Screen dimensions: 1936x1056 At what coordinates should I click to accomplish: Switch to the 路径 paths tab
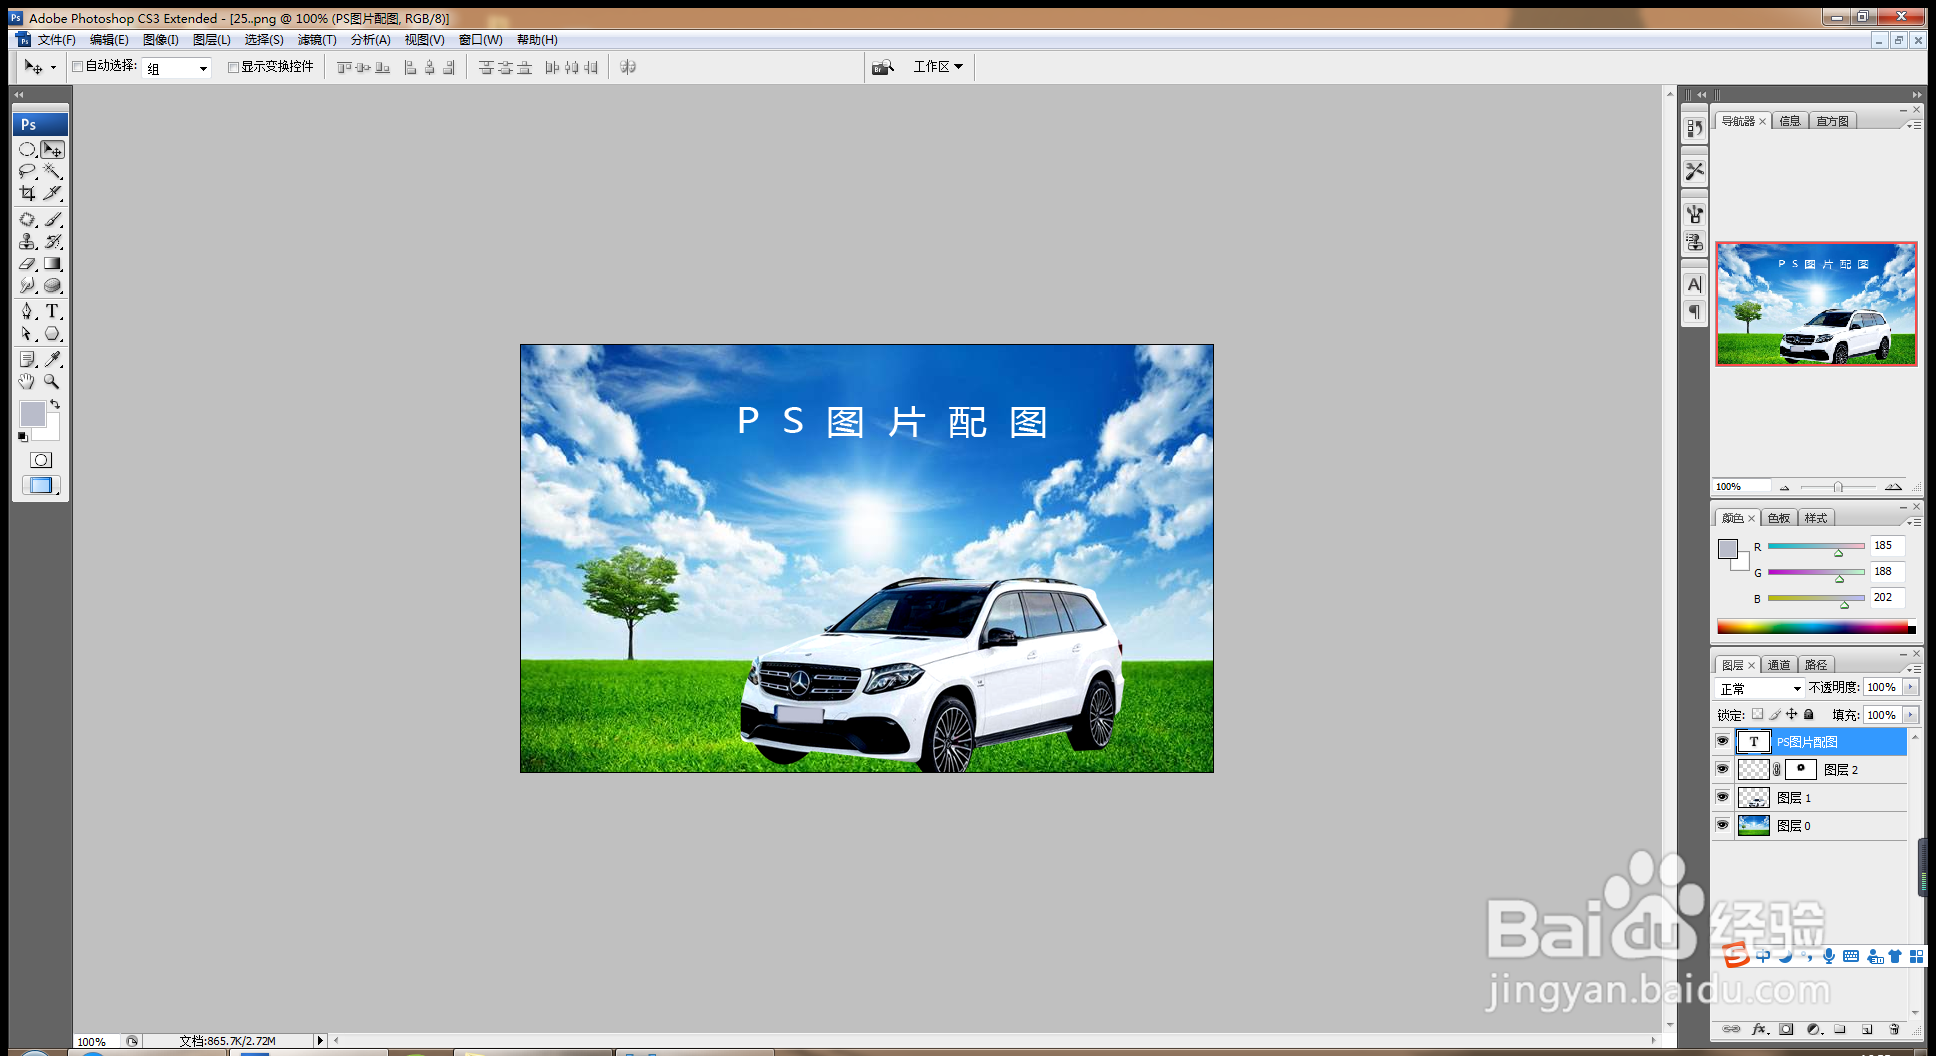click(1816, 665)
